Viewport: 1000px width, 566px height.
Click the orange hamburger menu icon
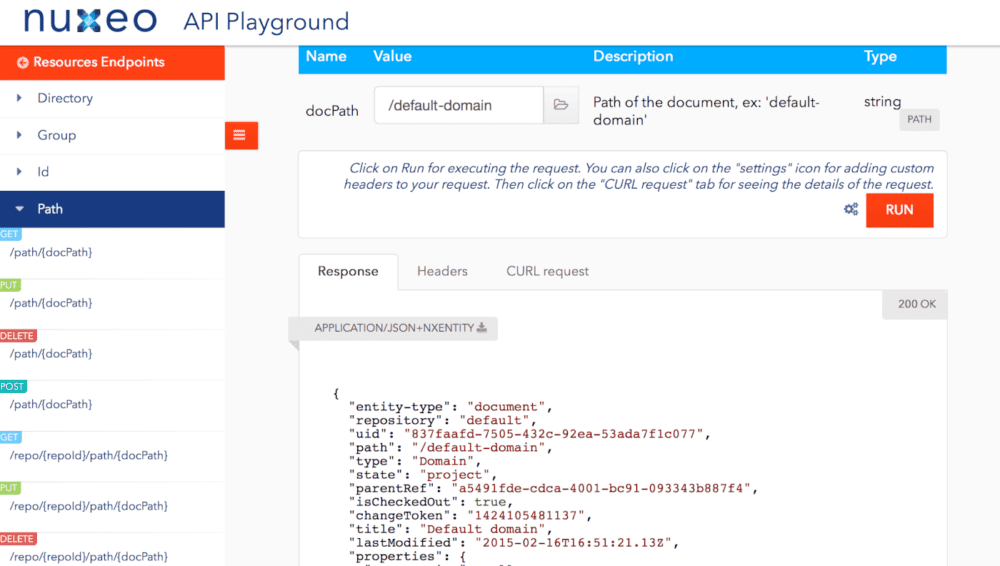tap(240, 135)
